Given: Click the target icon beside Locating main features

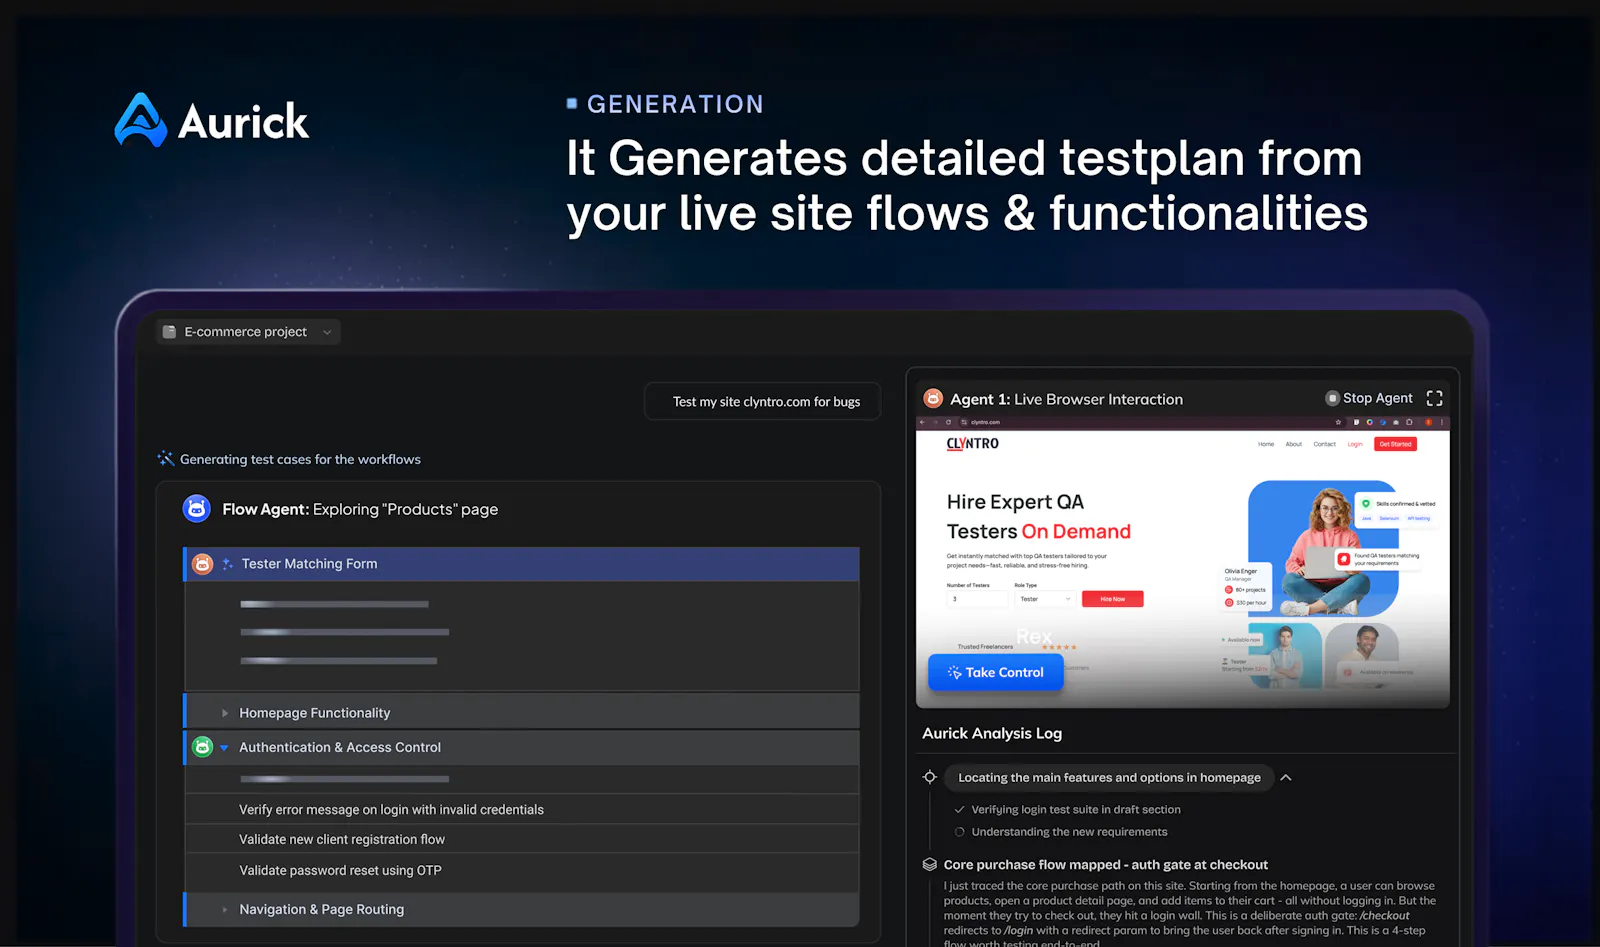Looking at the screenshot, I should tap(930, 777).
